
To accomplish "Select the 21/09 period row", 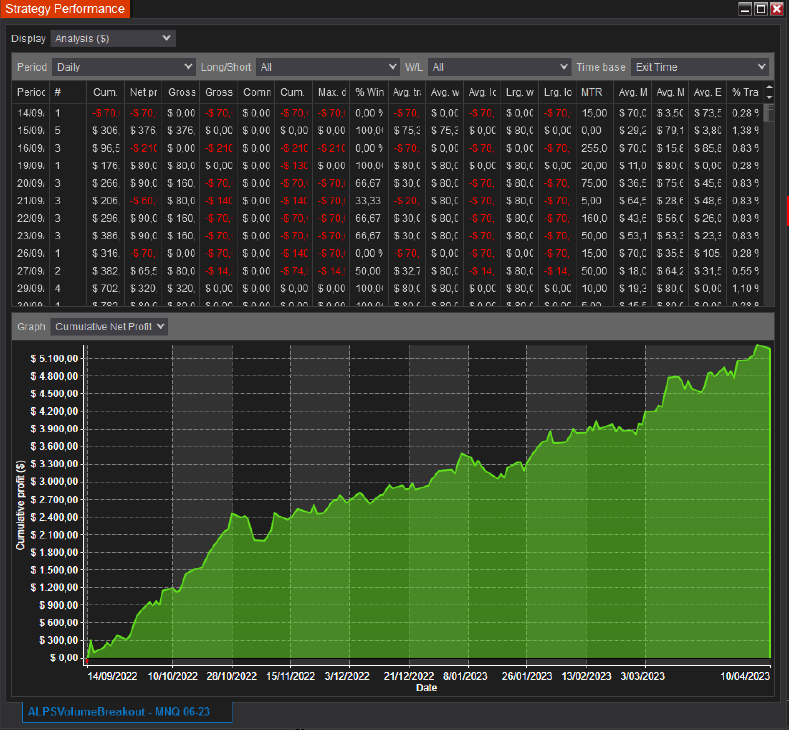I will click(387, 201).
